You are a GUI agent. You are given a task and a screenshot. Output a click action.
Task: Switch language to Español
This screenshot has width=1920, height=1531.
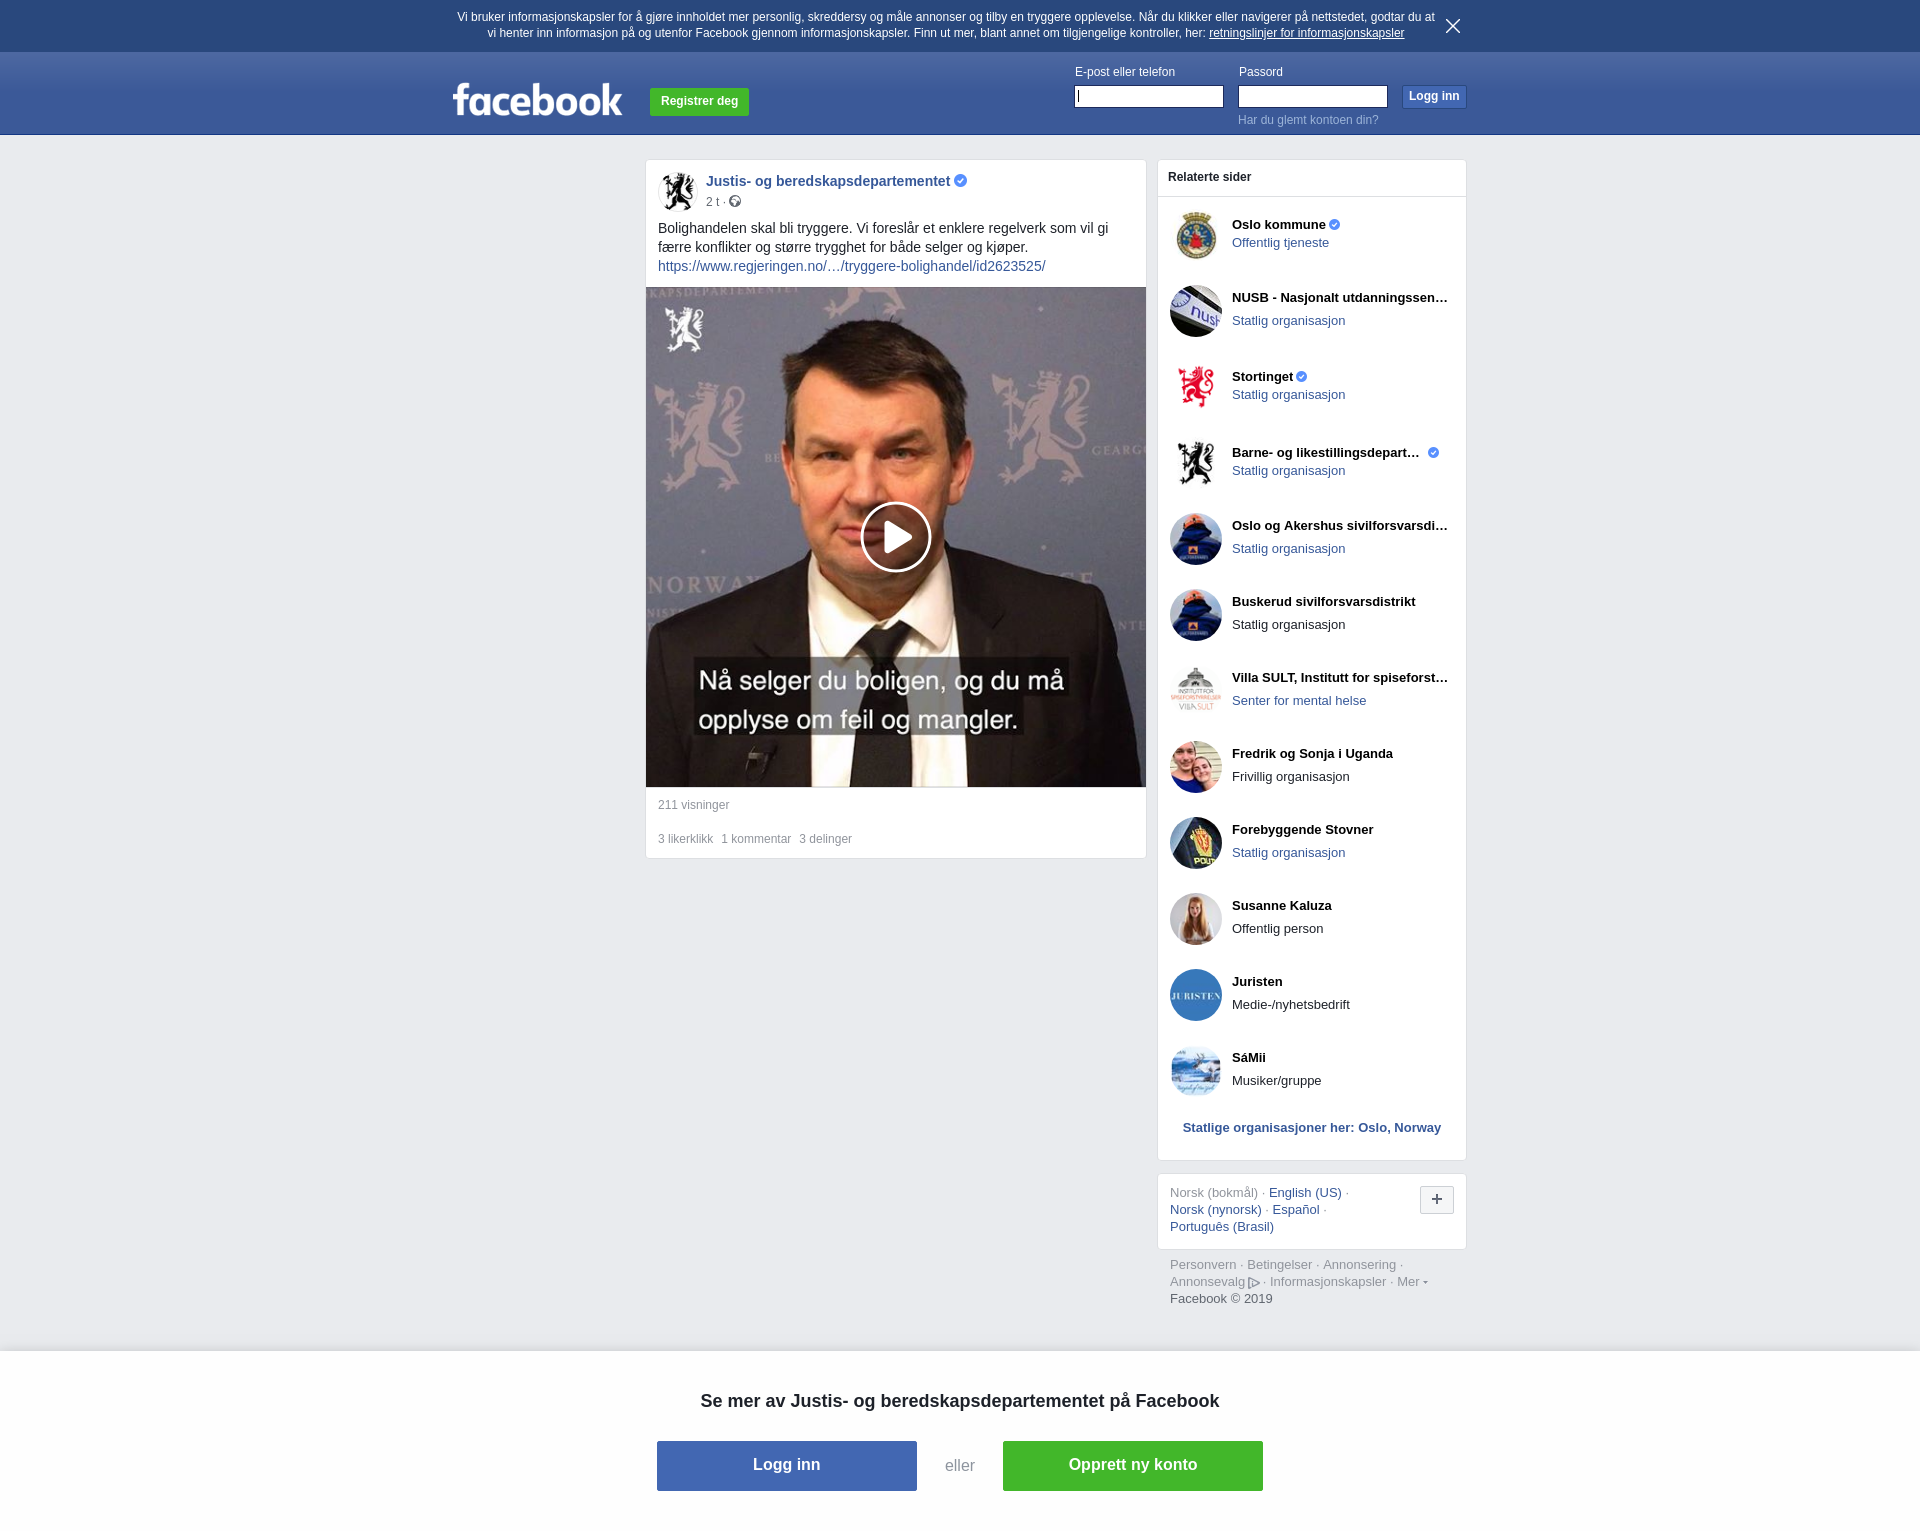click(1296, 1210)
